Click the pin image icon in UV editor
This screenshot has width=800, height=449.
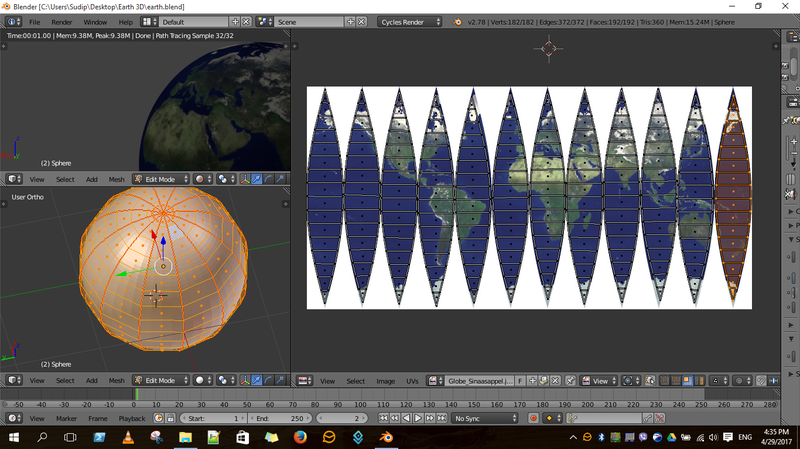(x=570, y=381)
